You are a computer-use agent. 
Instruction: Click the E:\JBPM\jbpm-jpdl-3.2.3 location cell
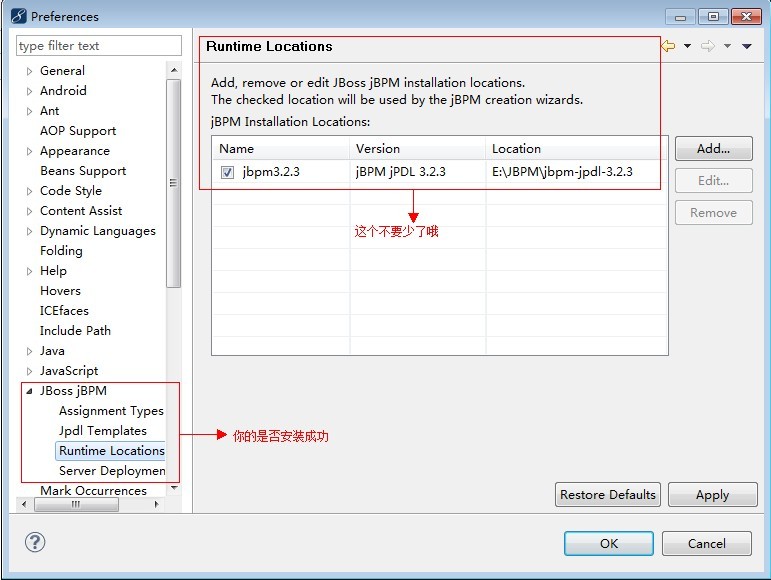[562, 172]
